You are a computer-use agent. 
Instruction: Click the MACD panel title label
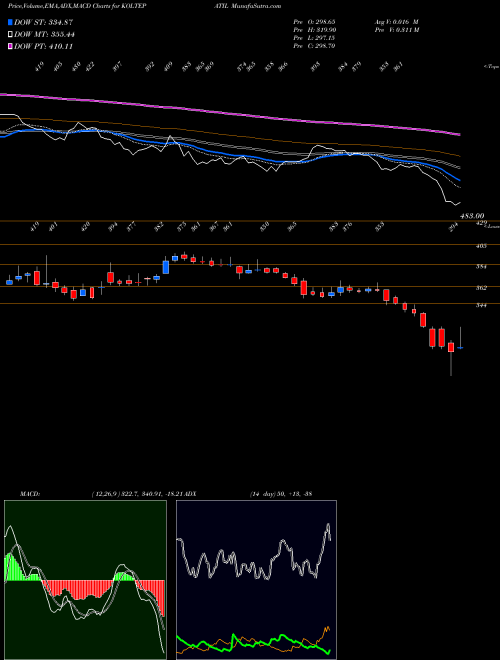tap(29, 493)
